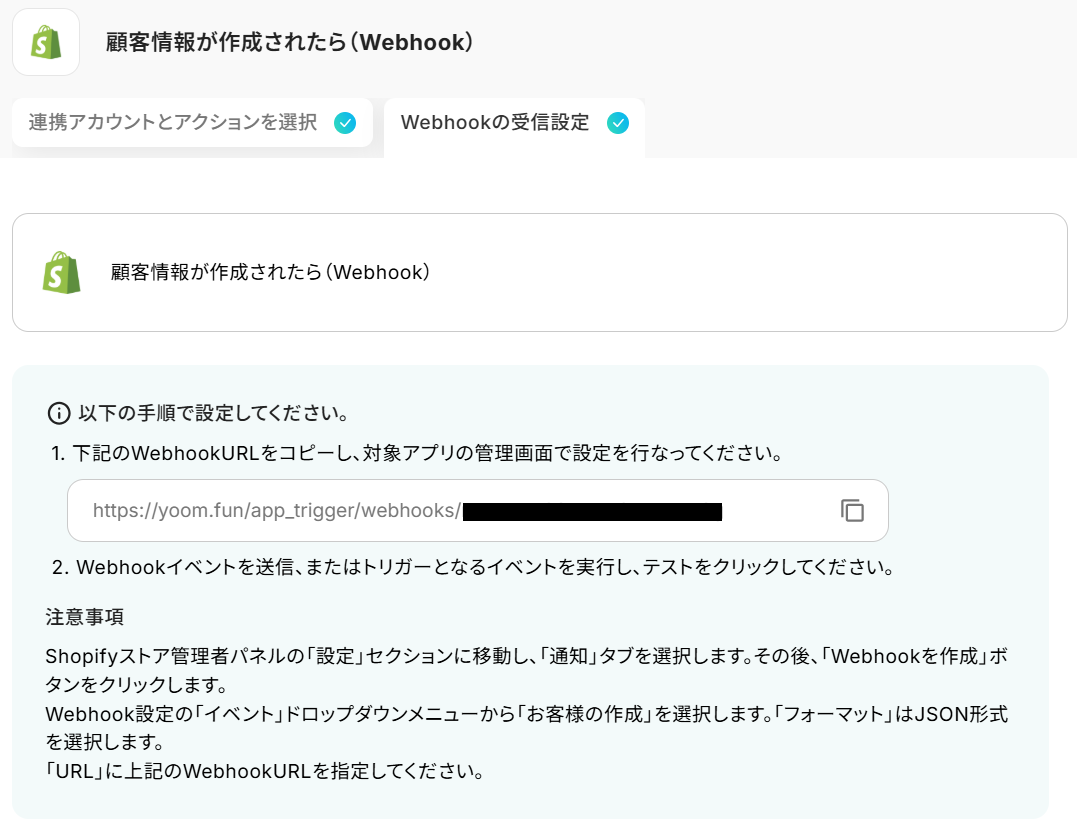Select the 顧客情報が作成されたら (Webhook) card title
The height and width of the screenshot is (828, 1077).
point(271,272)
